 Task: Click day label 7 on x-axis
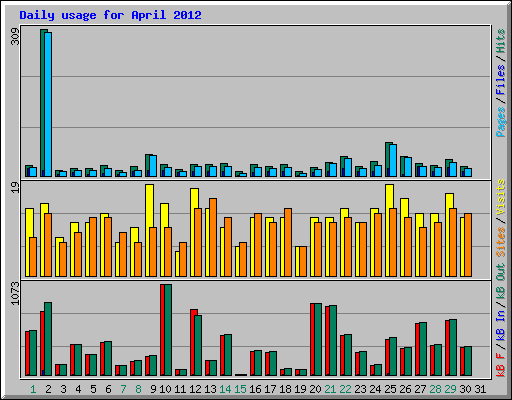point(123,389)
